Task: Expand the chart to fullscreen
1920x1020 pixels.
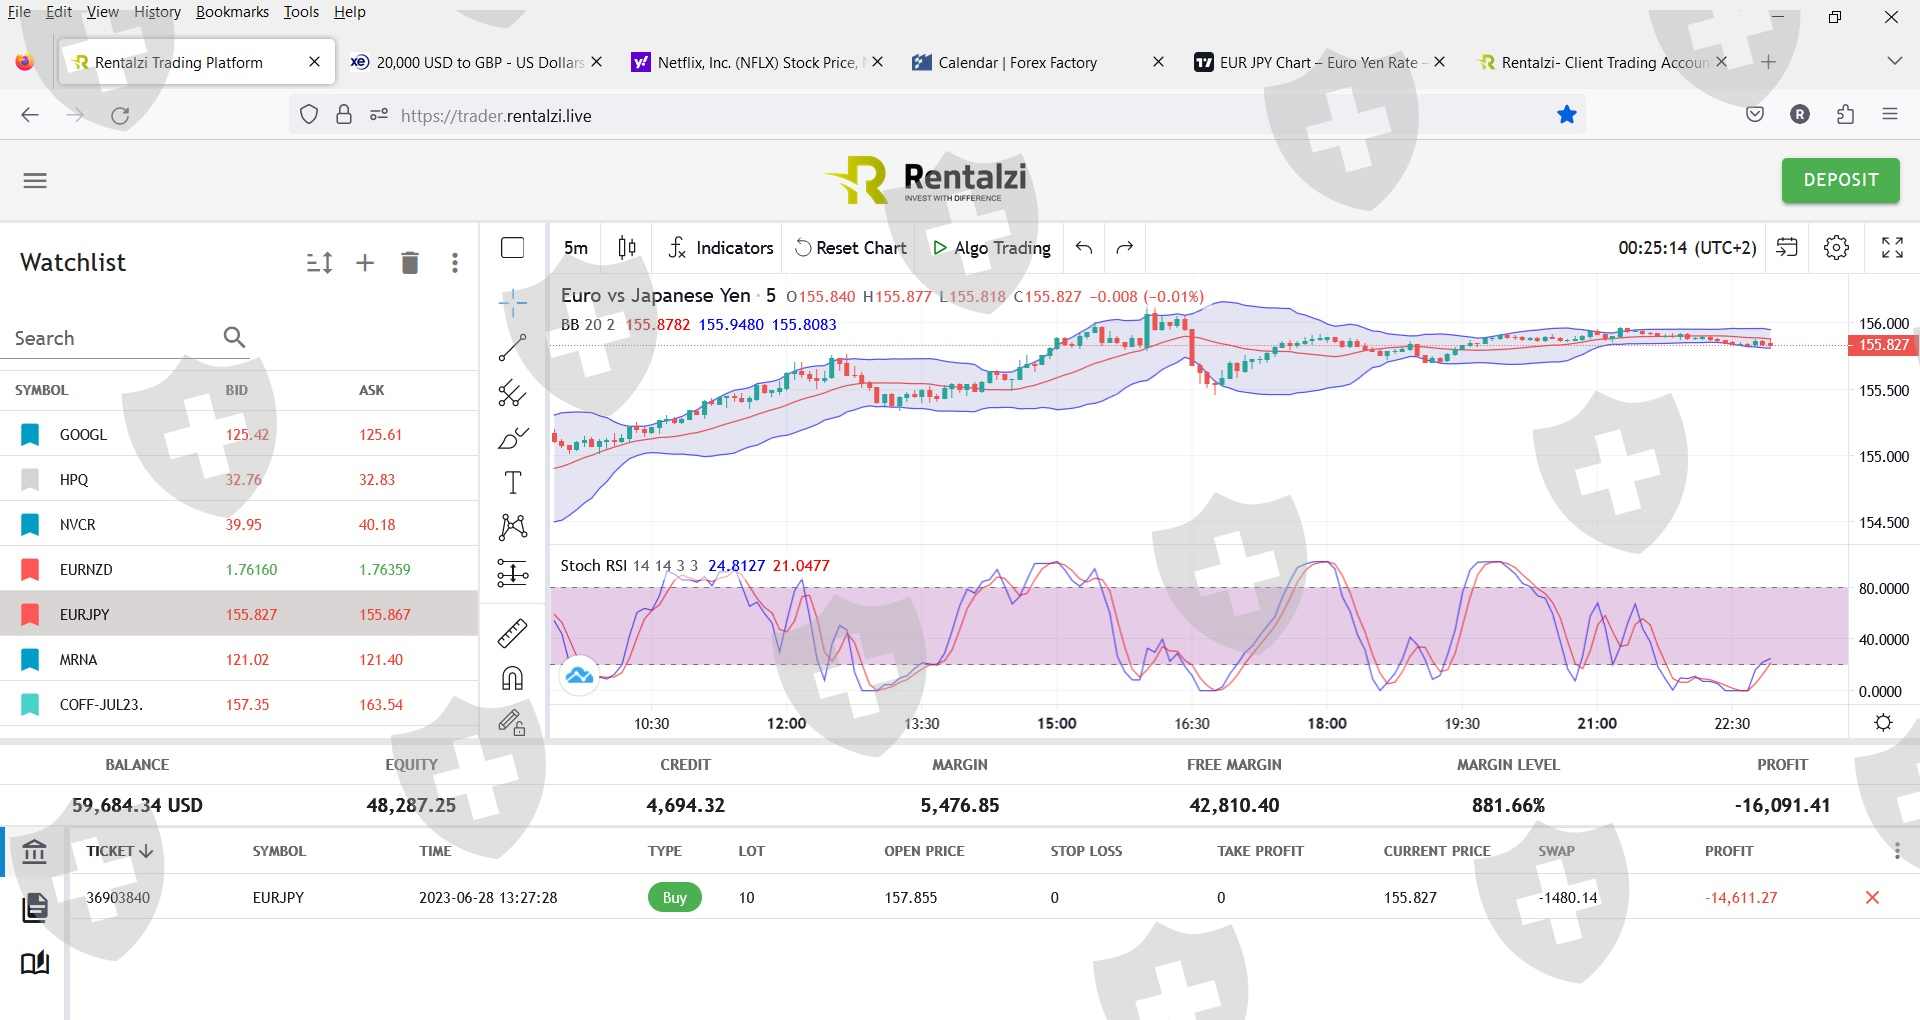Action: click(1892, 248)
